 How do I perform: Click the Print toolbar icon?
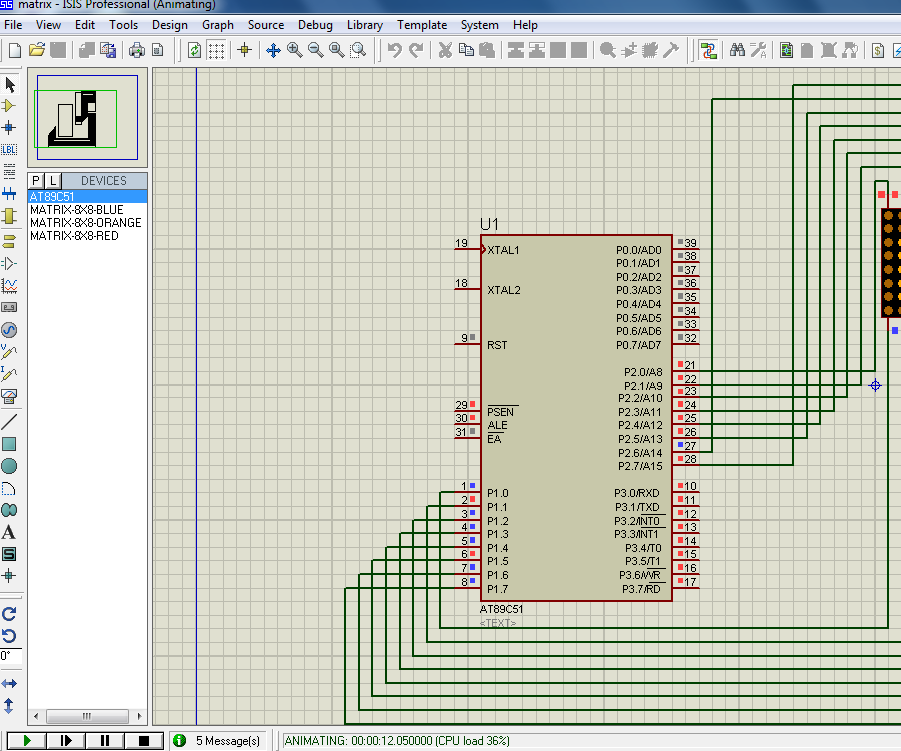pyautogui.click(x=137, y=51)
